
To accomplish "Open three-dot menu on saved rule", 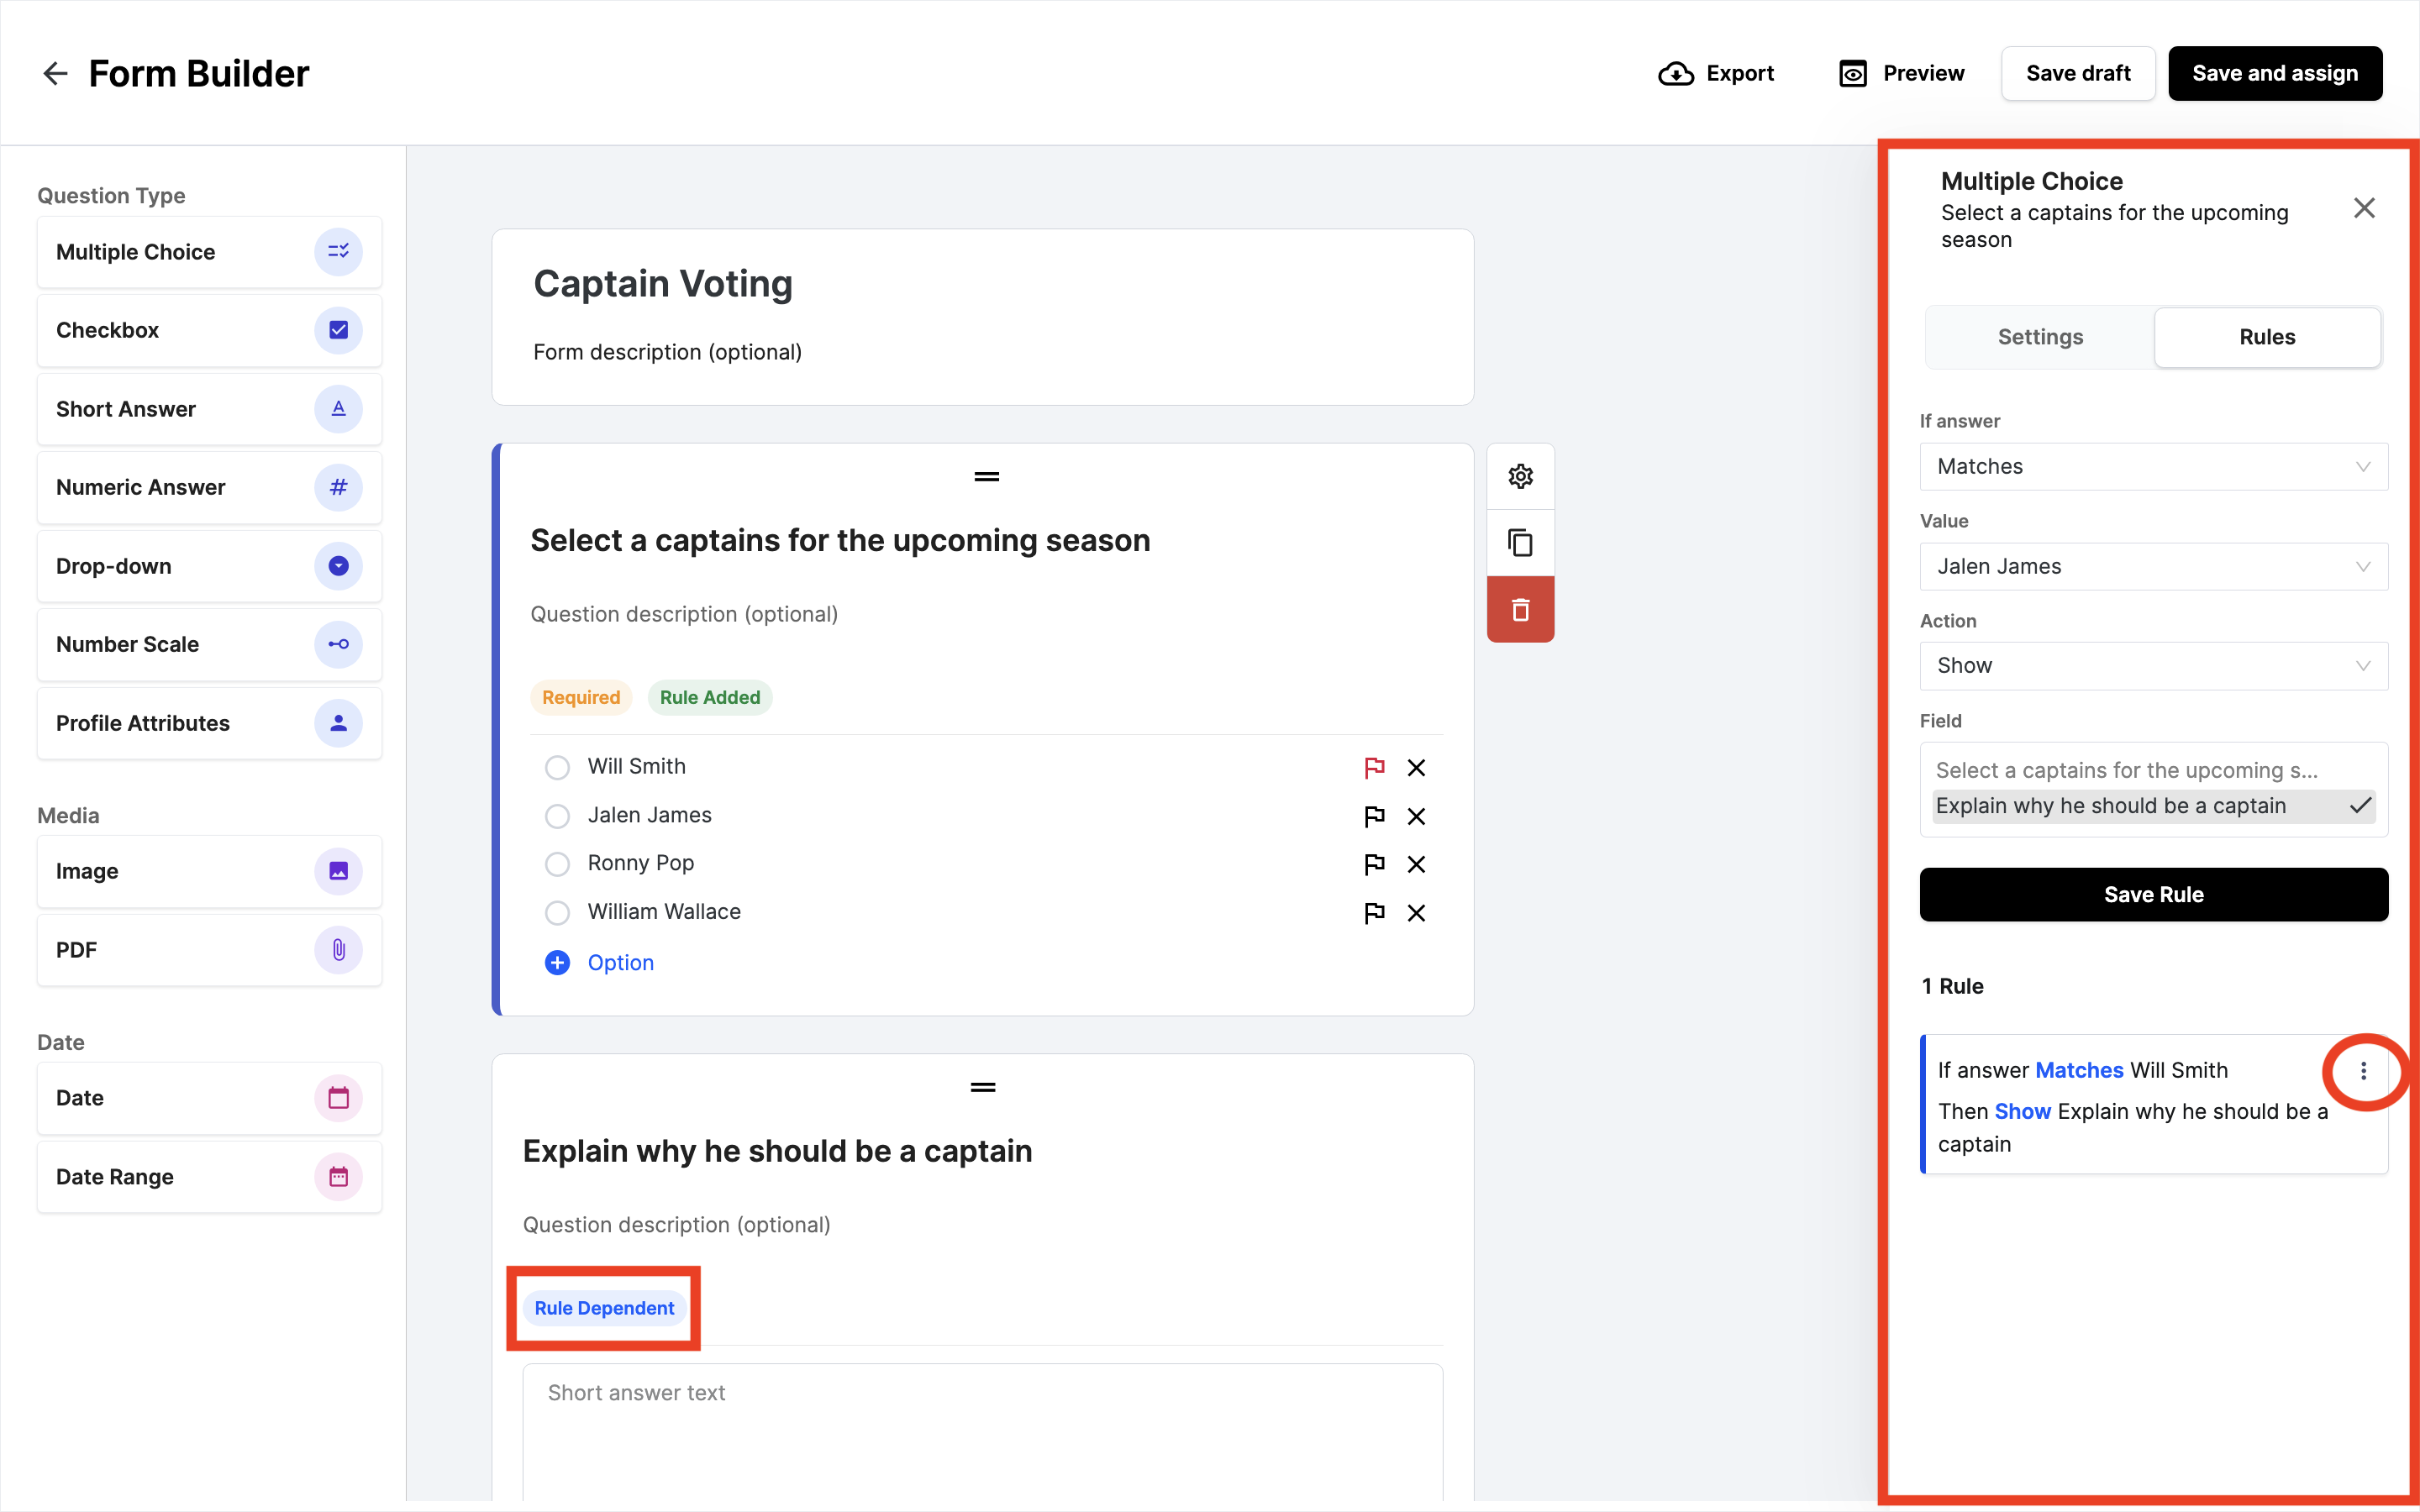I will pyautogui.click(x=2363, y=1071).
